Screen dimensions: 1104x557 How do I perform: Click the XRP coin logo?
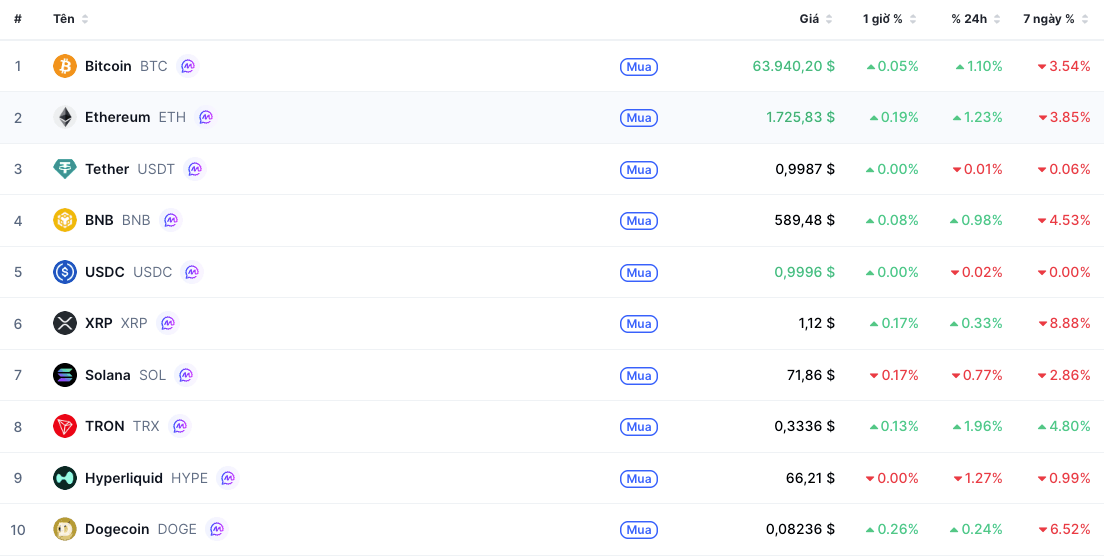click(x=65, y=323)
